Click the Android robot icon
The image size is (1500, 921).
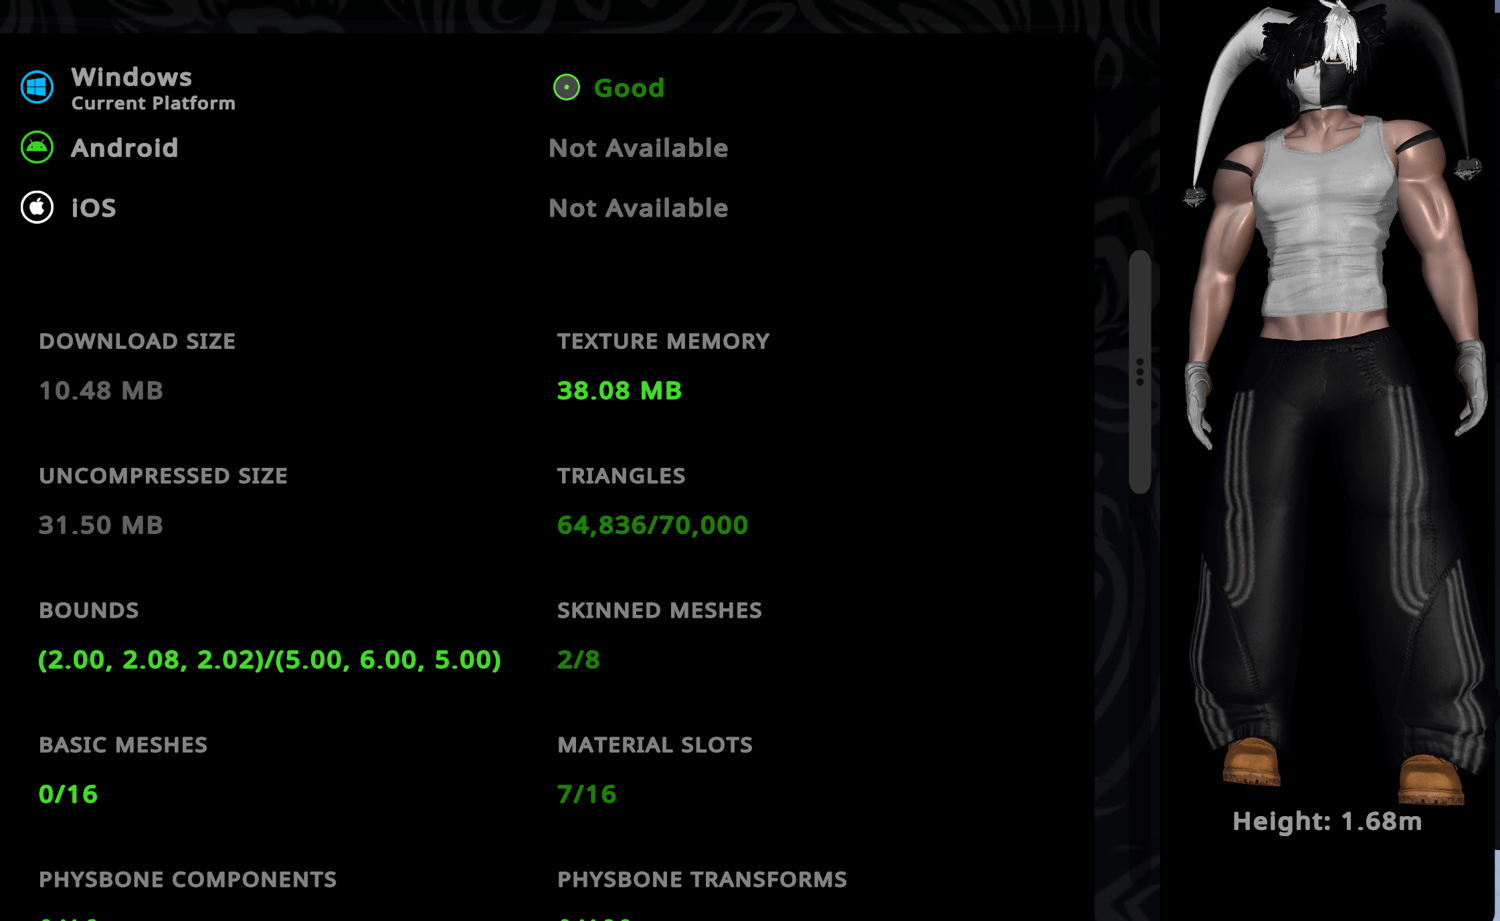pyautogui.click(x=37, y=147)
